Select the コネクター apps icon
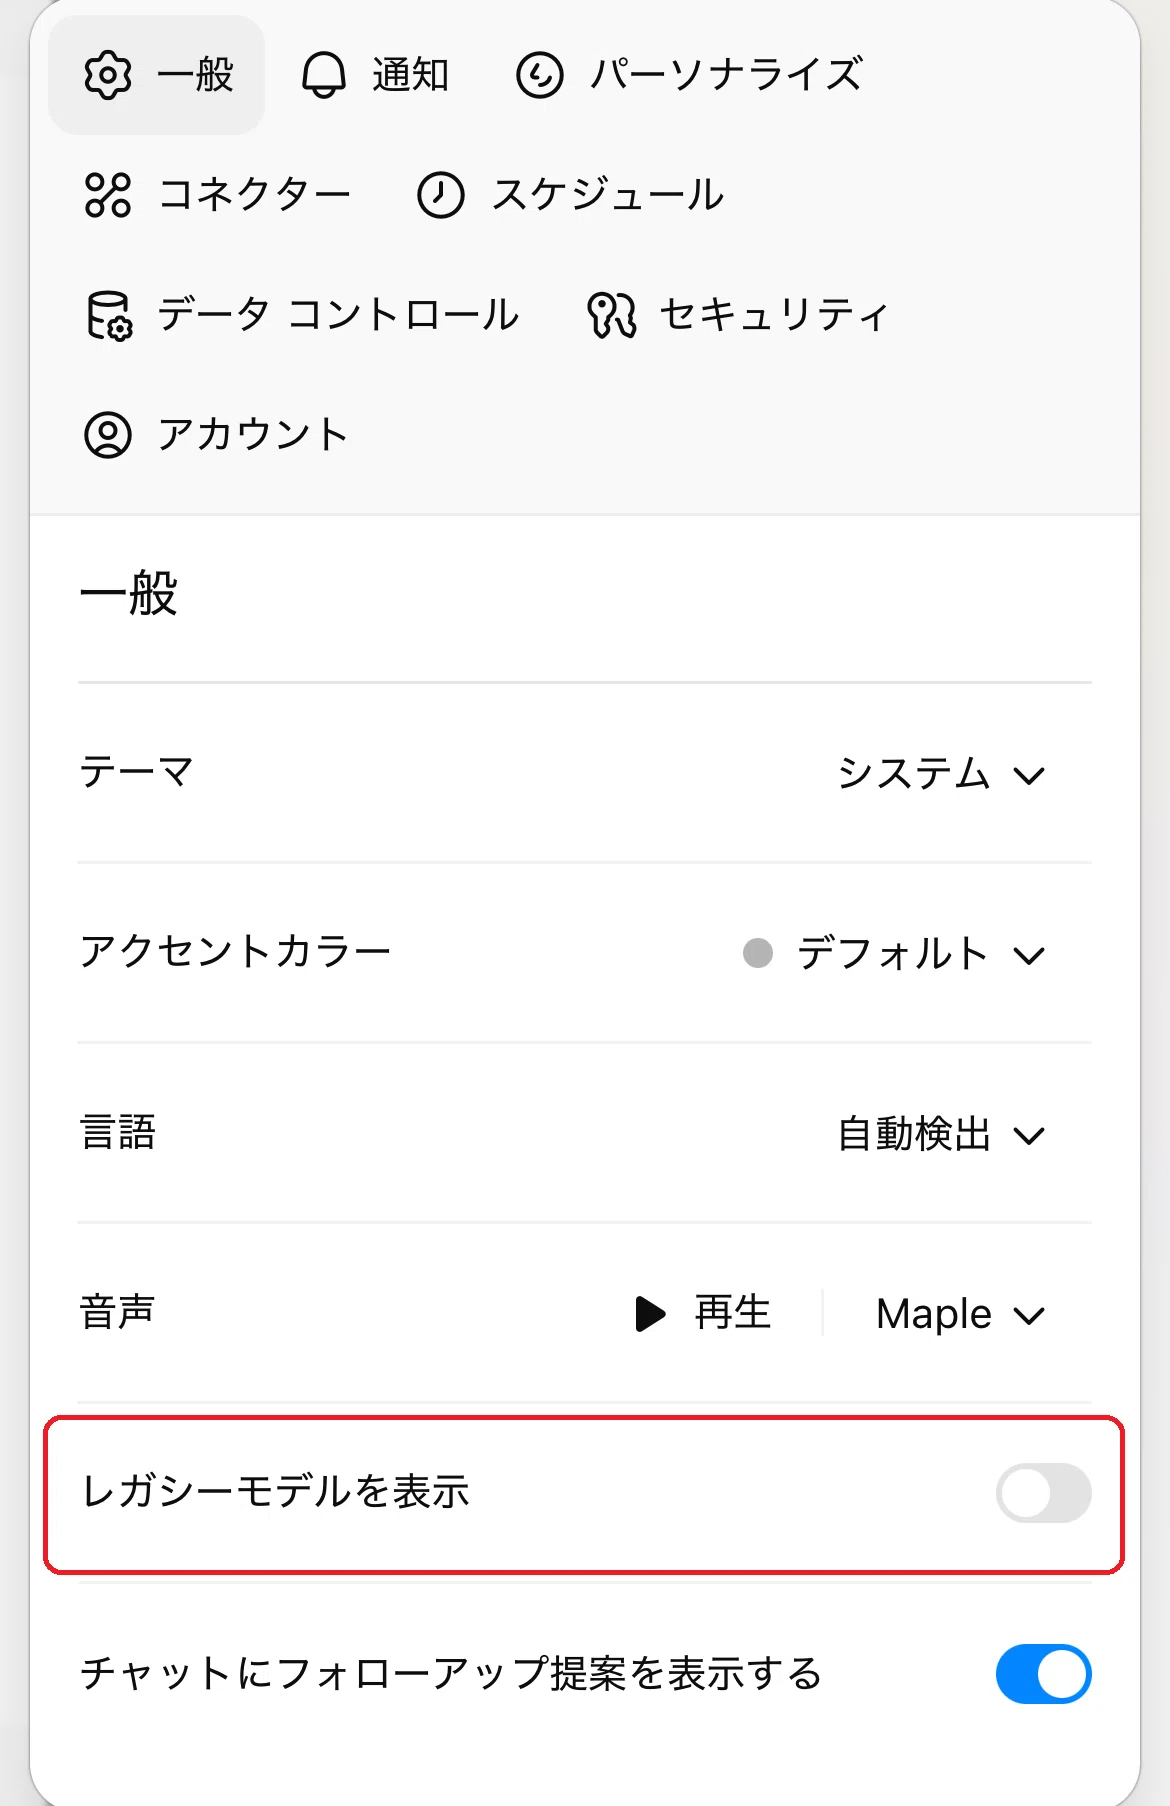1170x1806 pixels. tap(108, 195)
